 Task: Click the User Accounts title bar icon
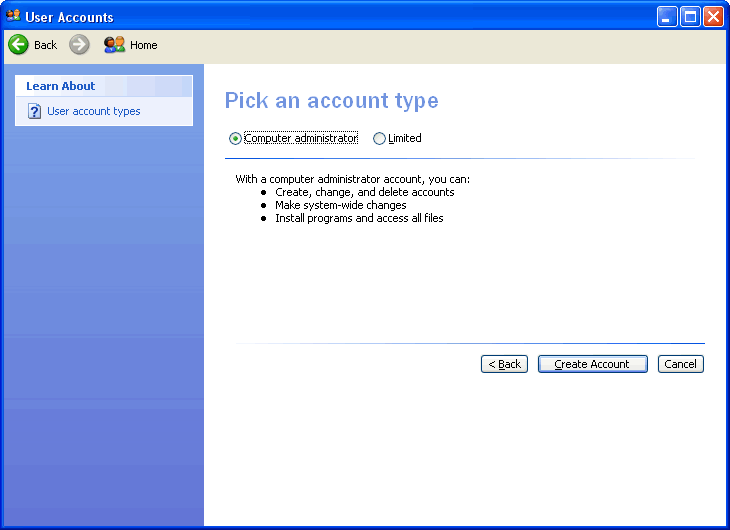pyautogui.click(x=13, y=17)
